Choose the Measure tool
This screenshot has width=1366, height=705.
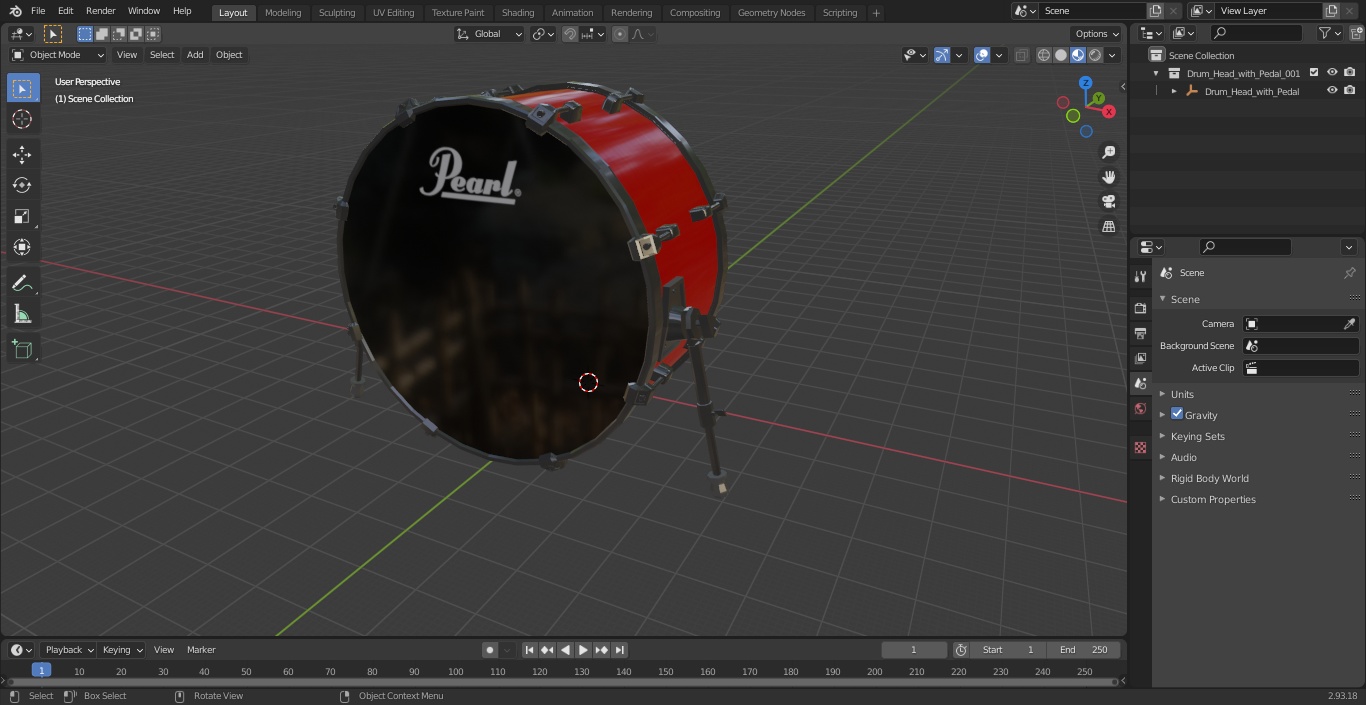click(x=23, y=314)
